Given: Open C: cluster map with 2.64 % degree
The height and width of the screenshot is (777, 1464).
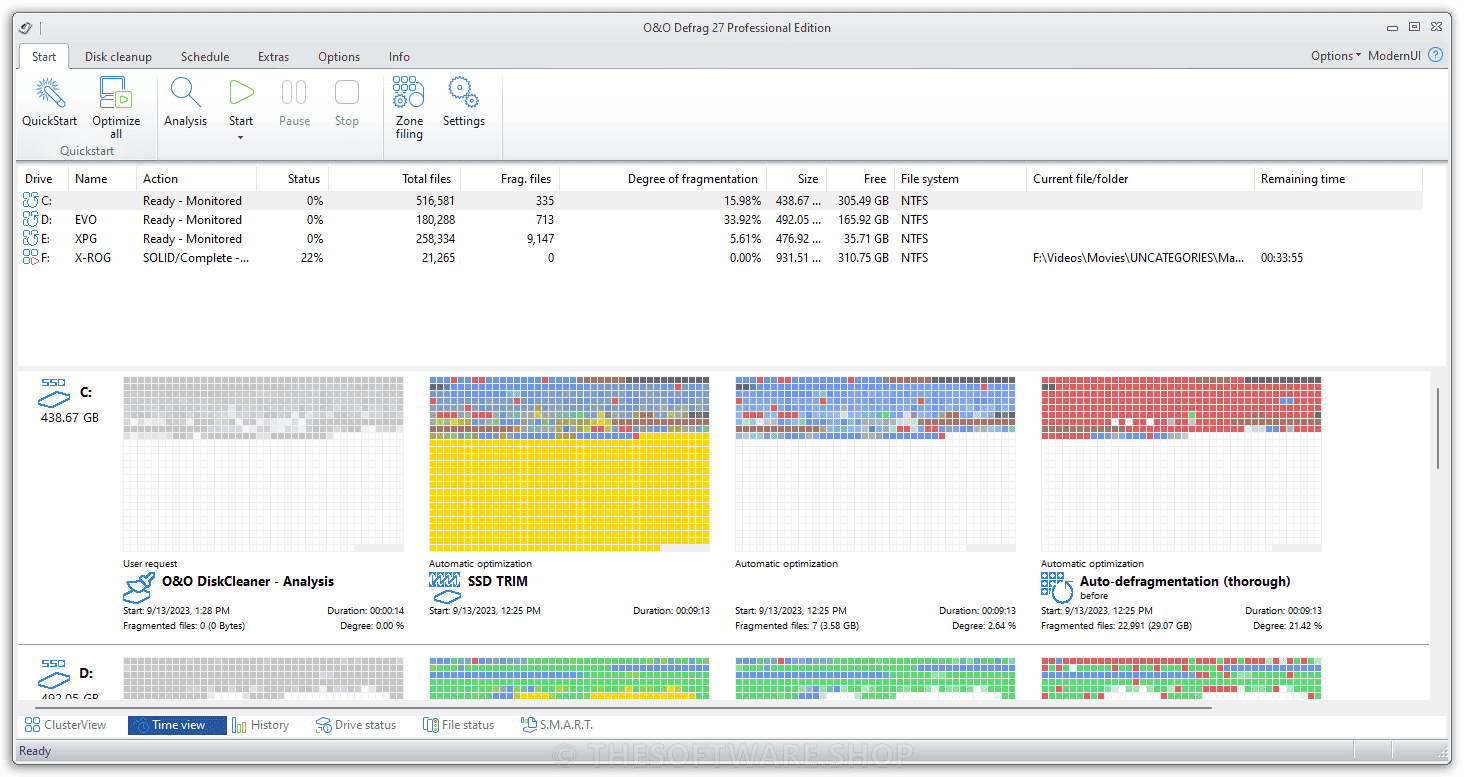Looking at the screenshot, I should tap(875, 464).
